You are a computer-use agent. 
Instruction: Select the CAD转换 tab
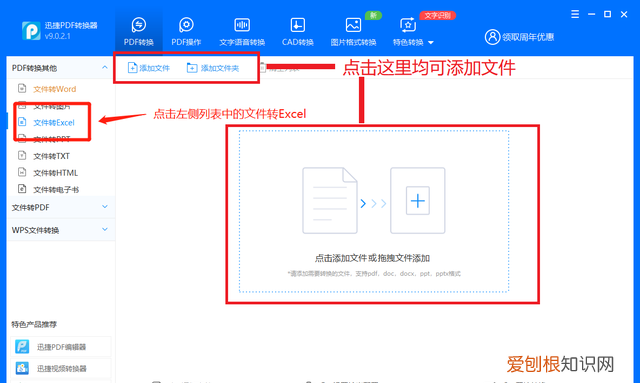tap(298, 31)
